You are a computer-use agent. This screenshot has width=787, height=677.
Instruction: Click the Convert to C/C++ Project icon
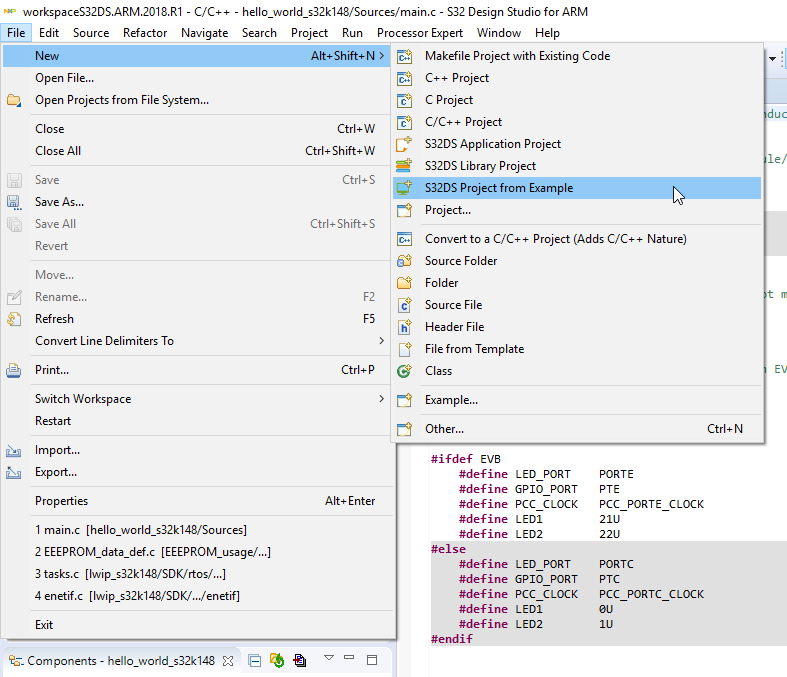[x=405, y=239]
